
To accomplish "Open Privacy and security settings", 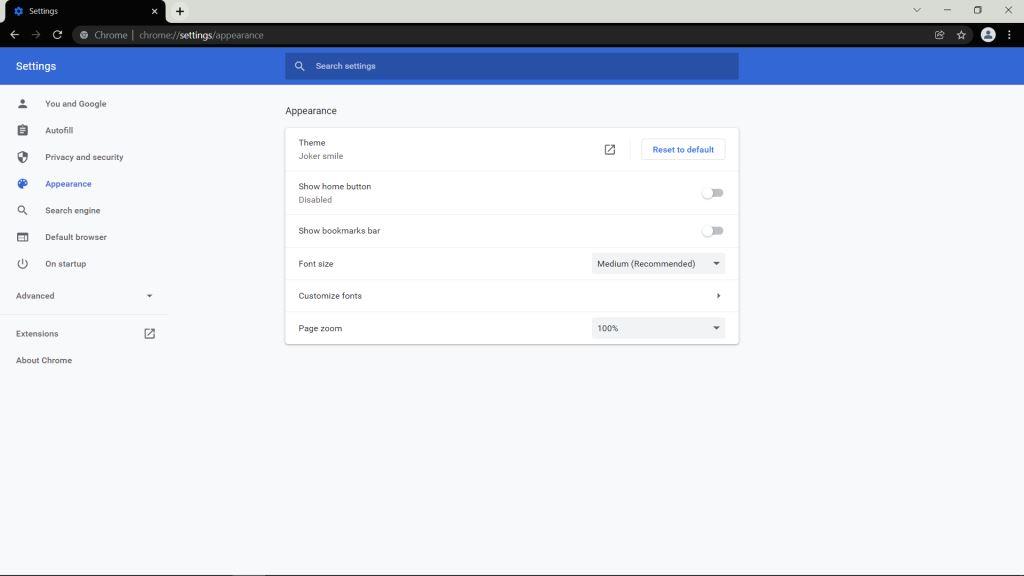I will tap(84, 157).
